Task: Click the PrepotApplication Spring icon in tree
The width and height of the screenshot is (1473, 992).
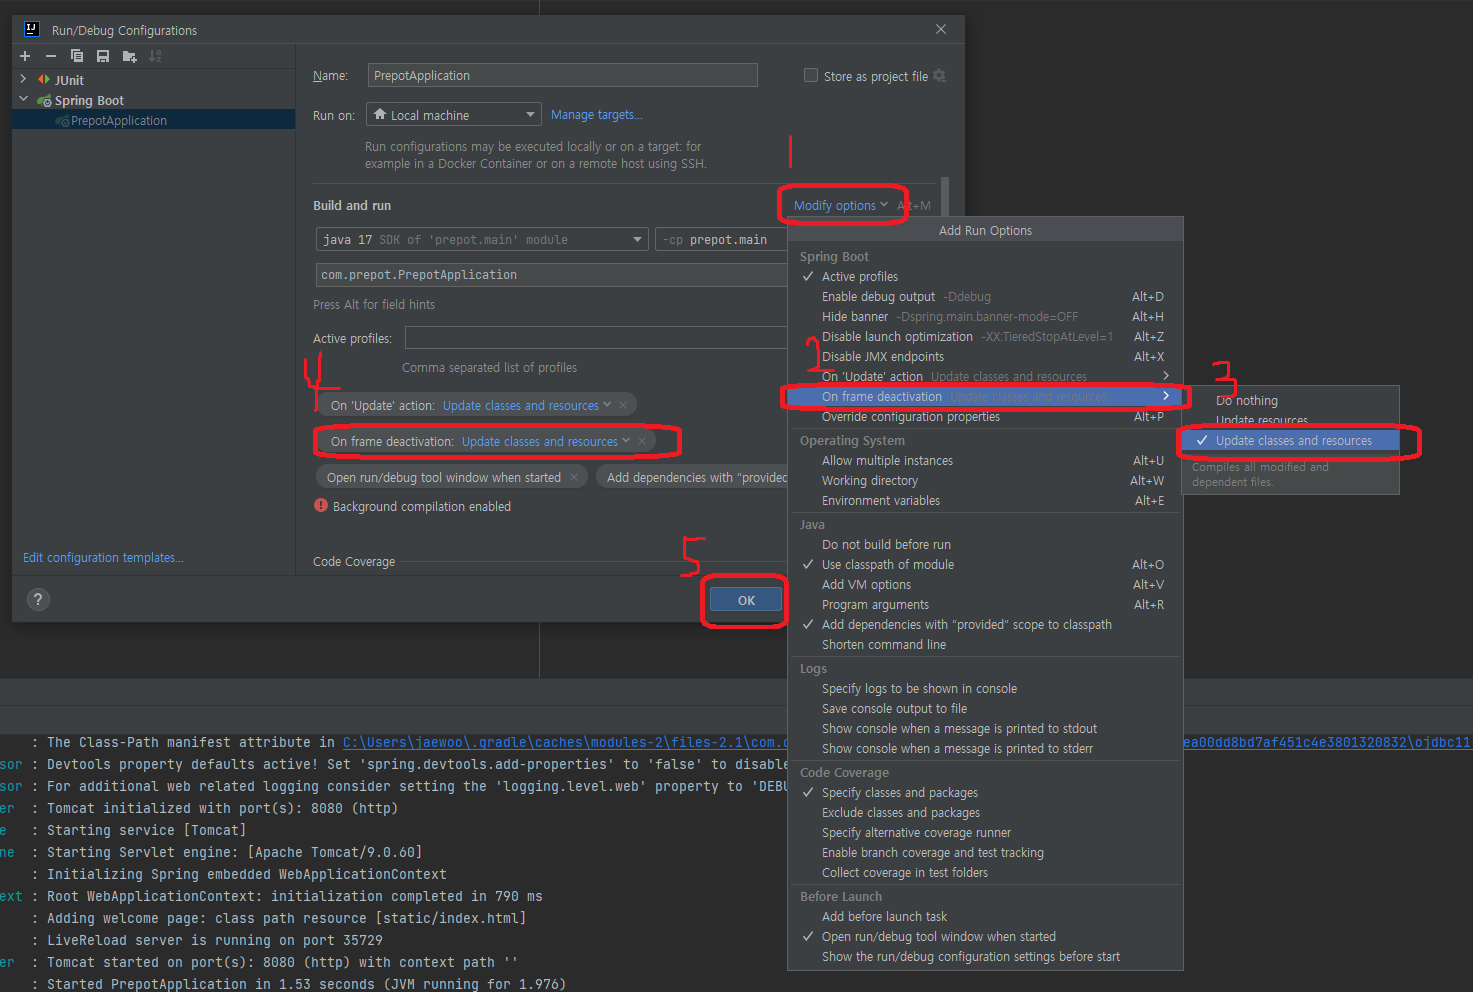Action: (x=63, y=121)
